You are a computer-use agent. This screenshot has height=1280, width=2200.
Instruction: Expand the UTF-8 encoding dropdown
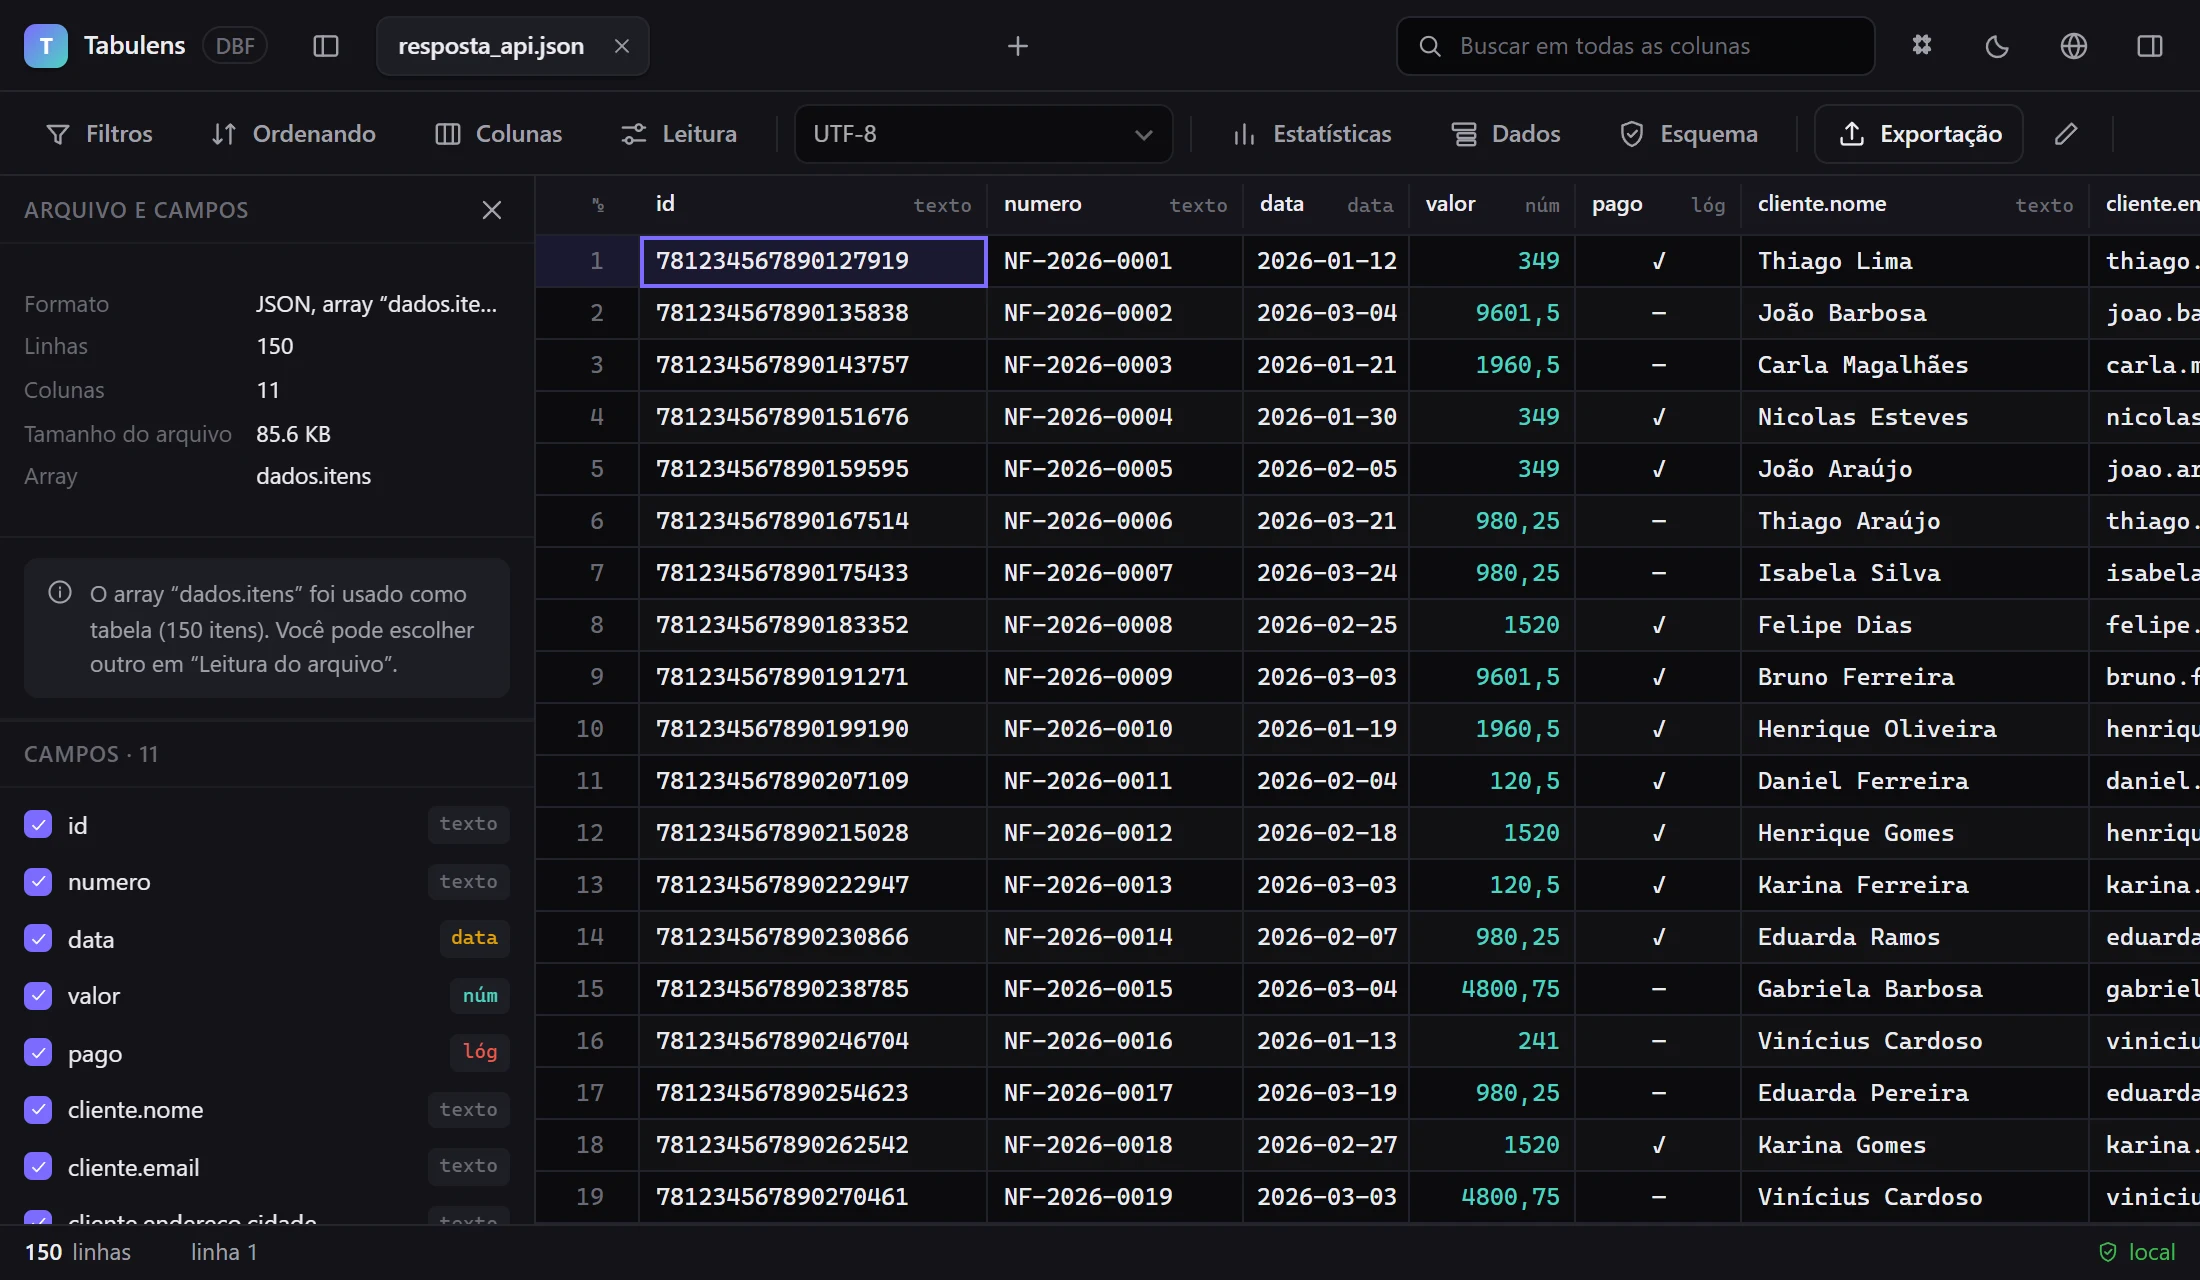click(x=983, y=134)
